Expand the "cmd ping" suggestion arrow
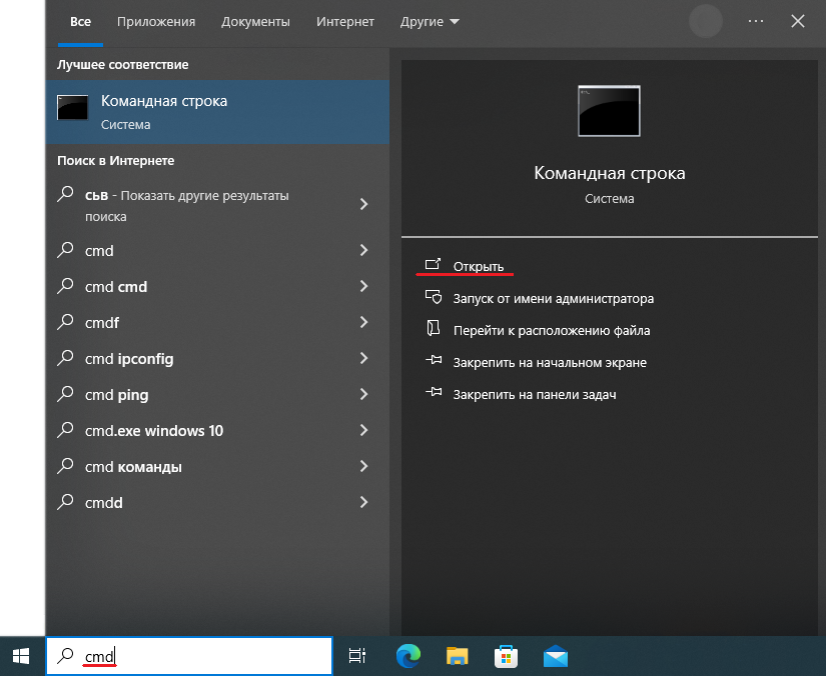826x676 pixels. [364, 395]
